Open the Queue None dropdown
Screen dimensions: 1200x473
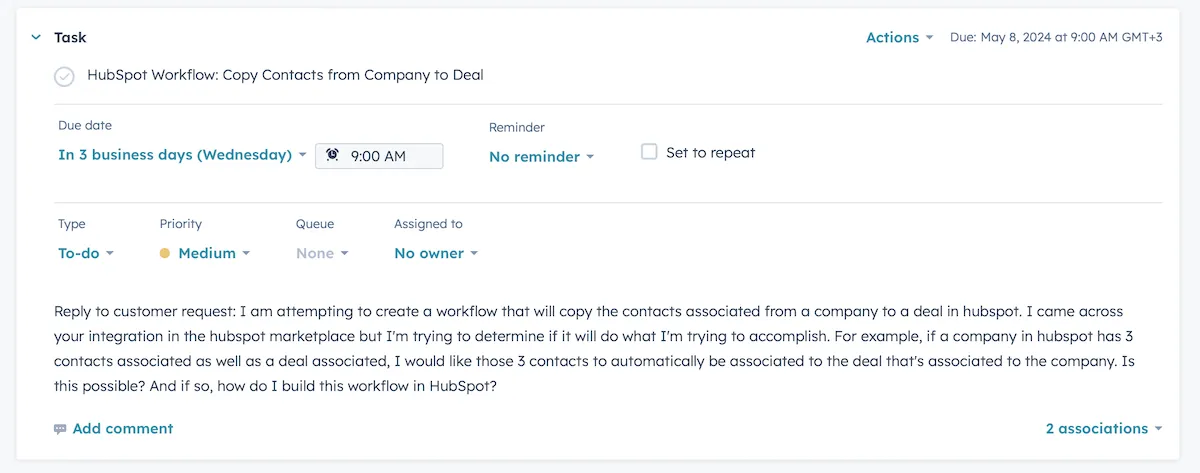322,254
